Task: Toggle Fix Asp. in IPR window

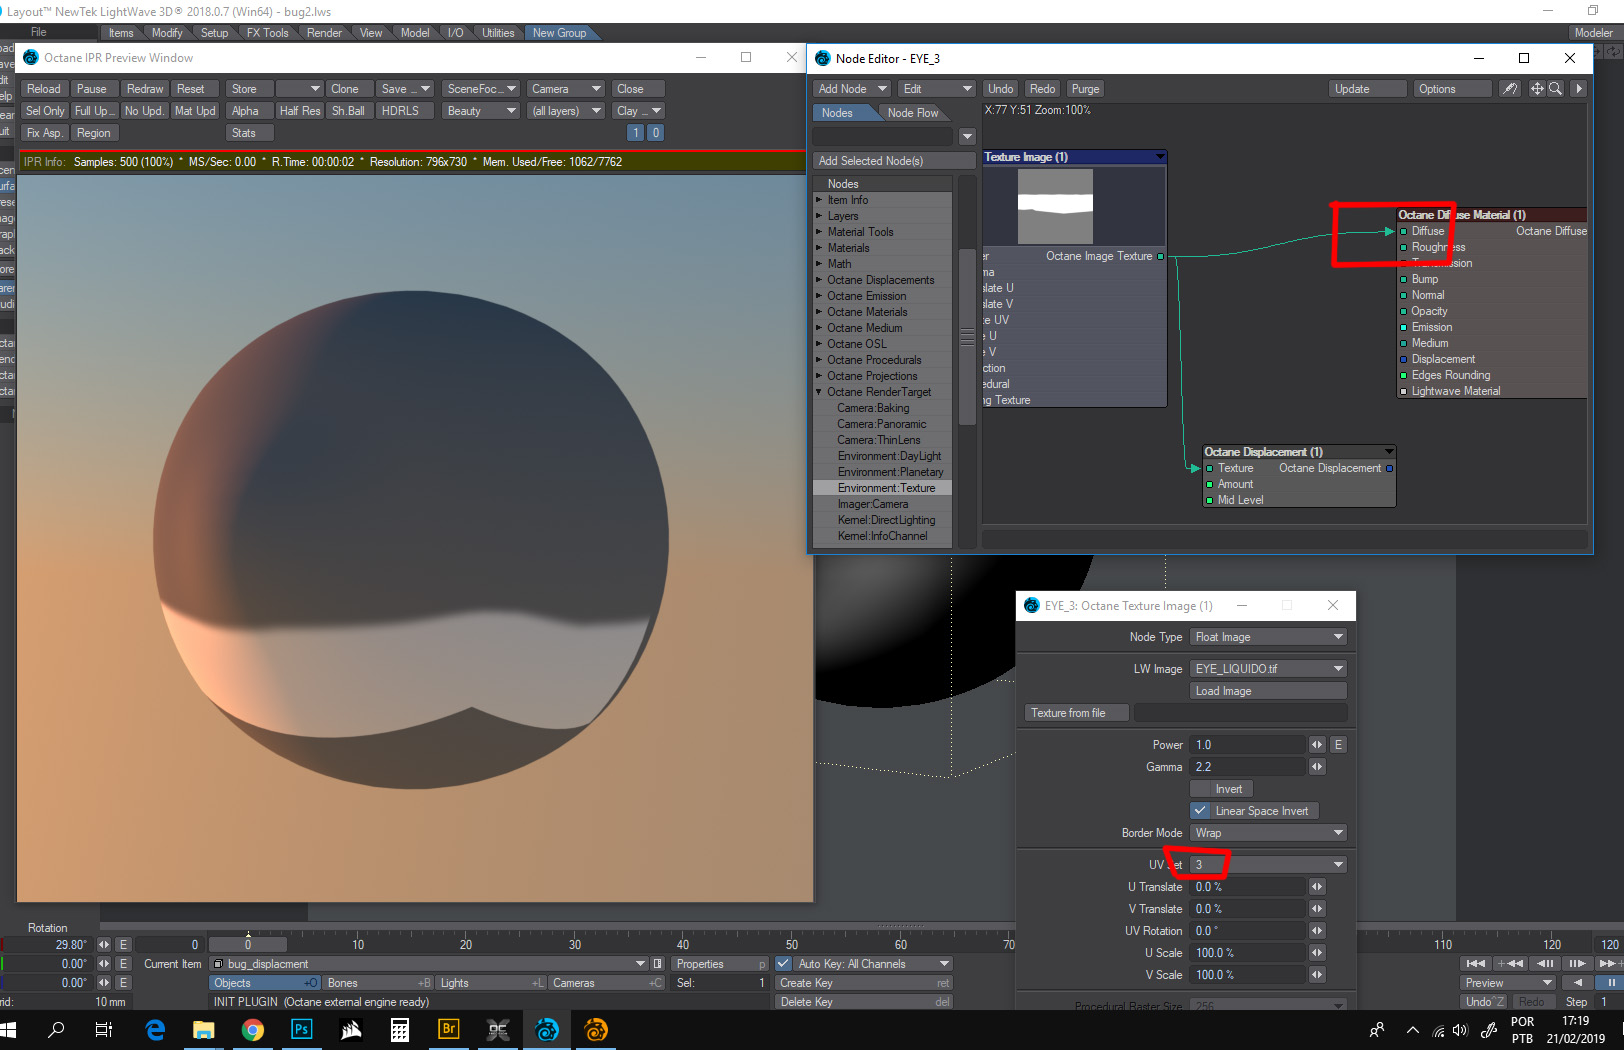Action: 45,133
